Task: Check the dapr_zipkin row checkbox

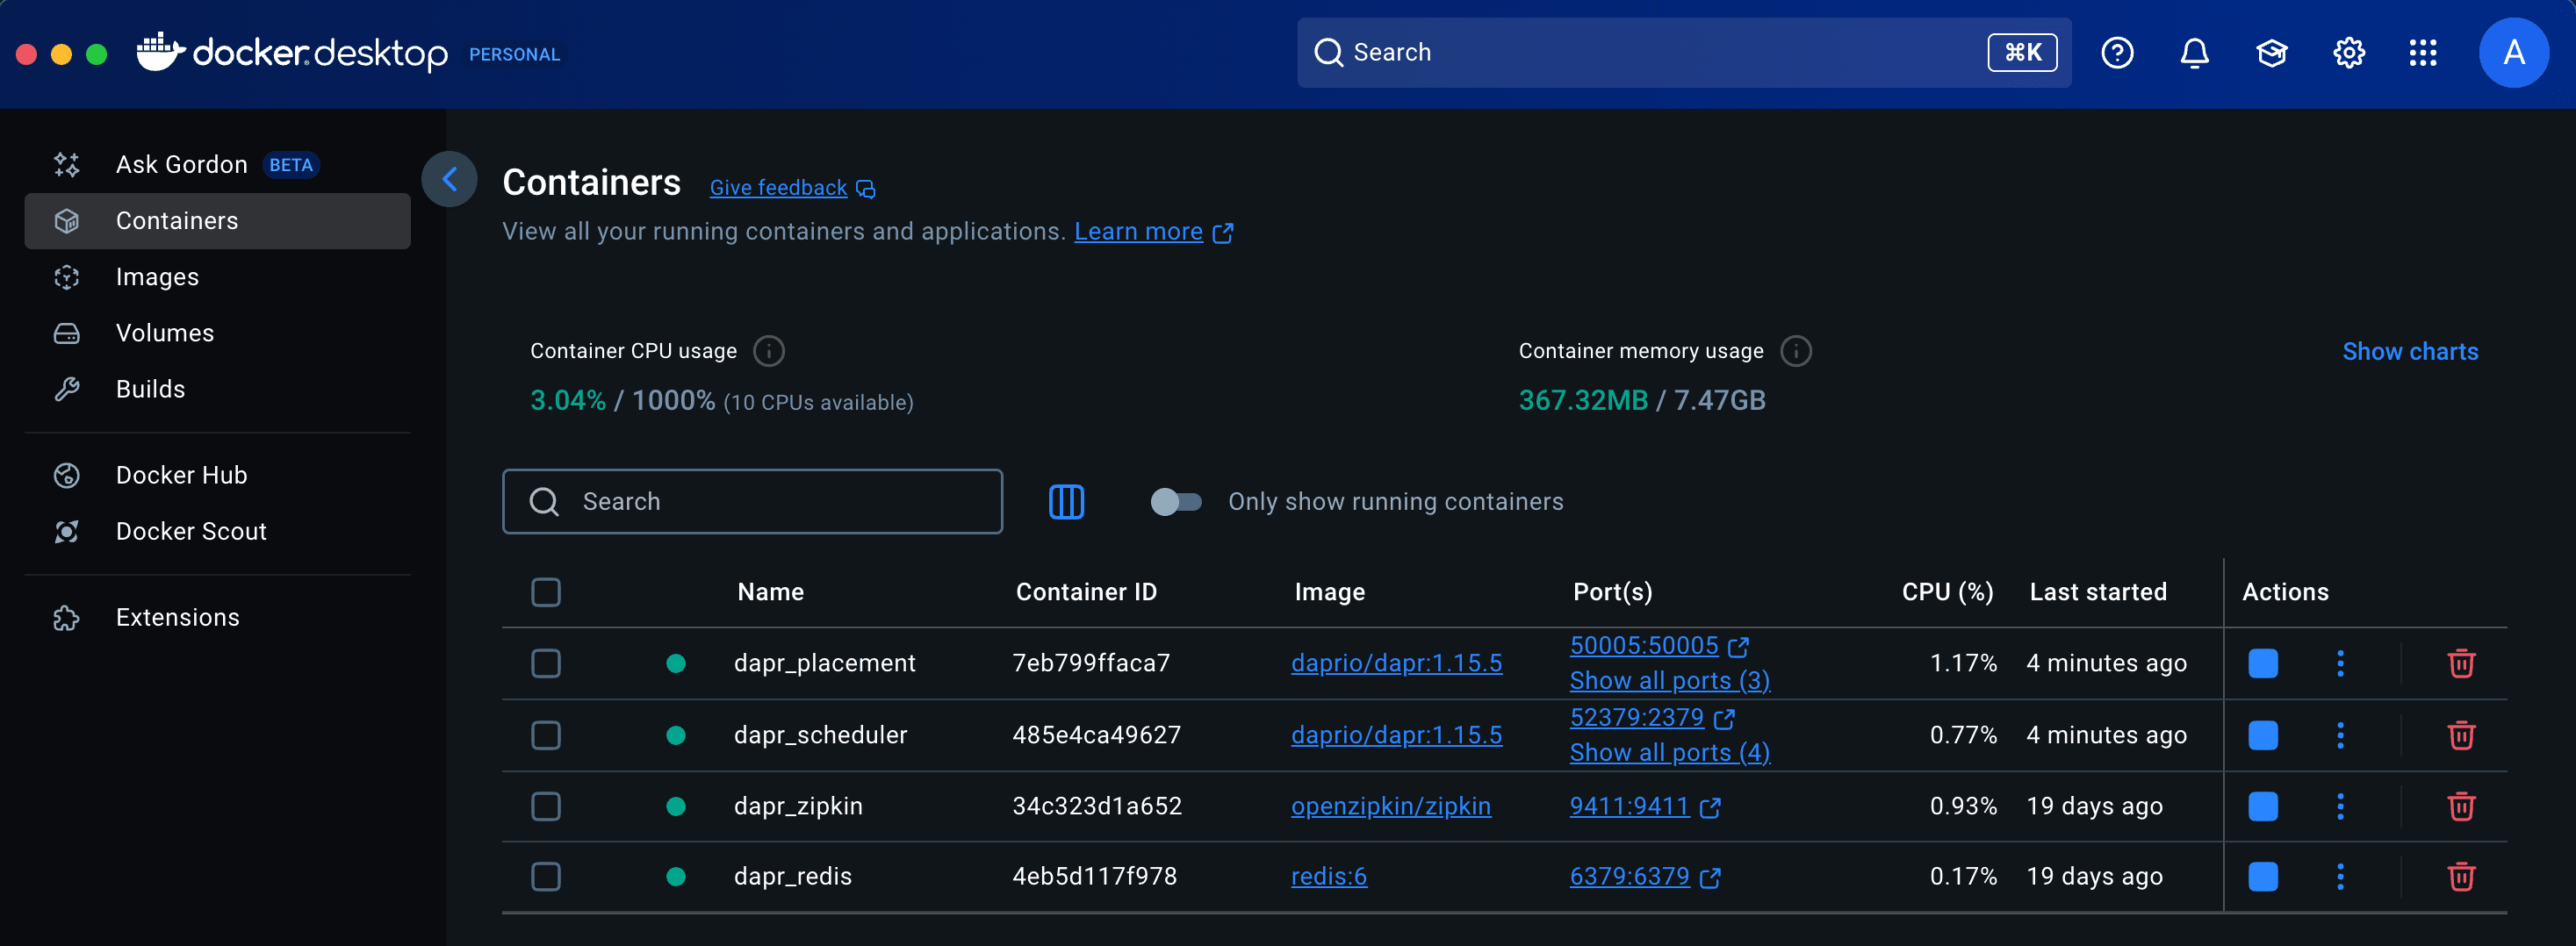Action: click(546, 806)
